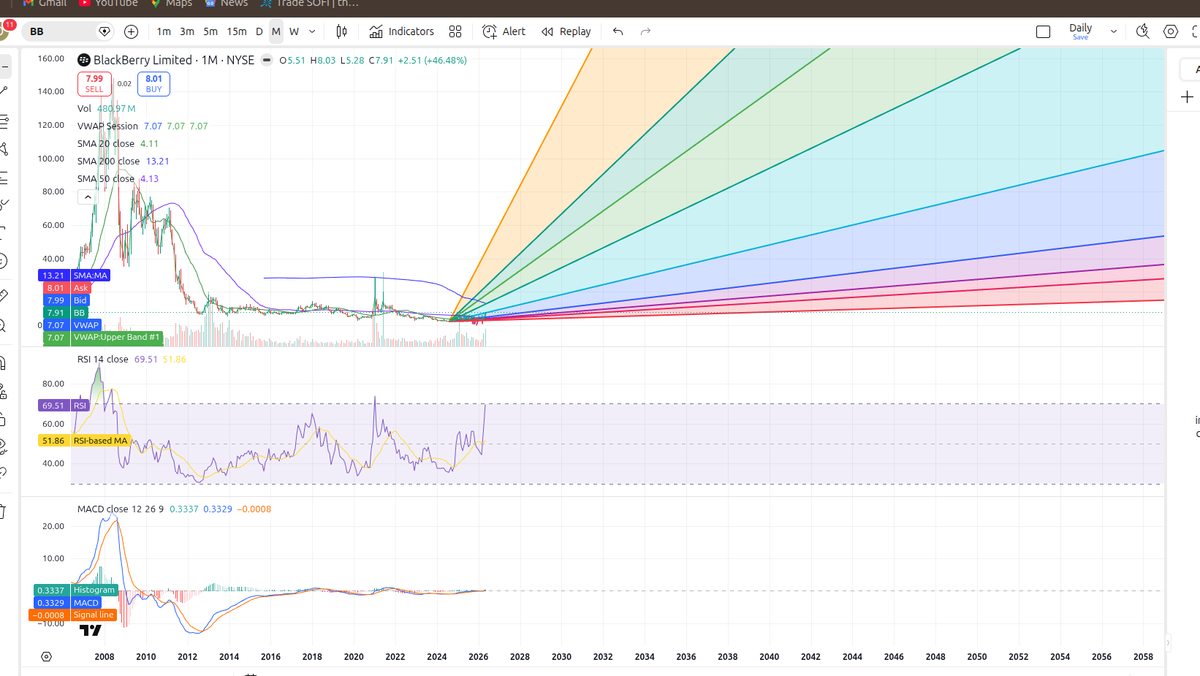Click the VWAP:Upper Band #1 label
The height and width of the screenshot is (676, 1200).
pyautogui.click(x=101, y=338)
